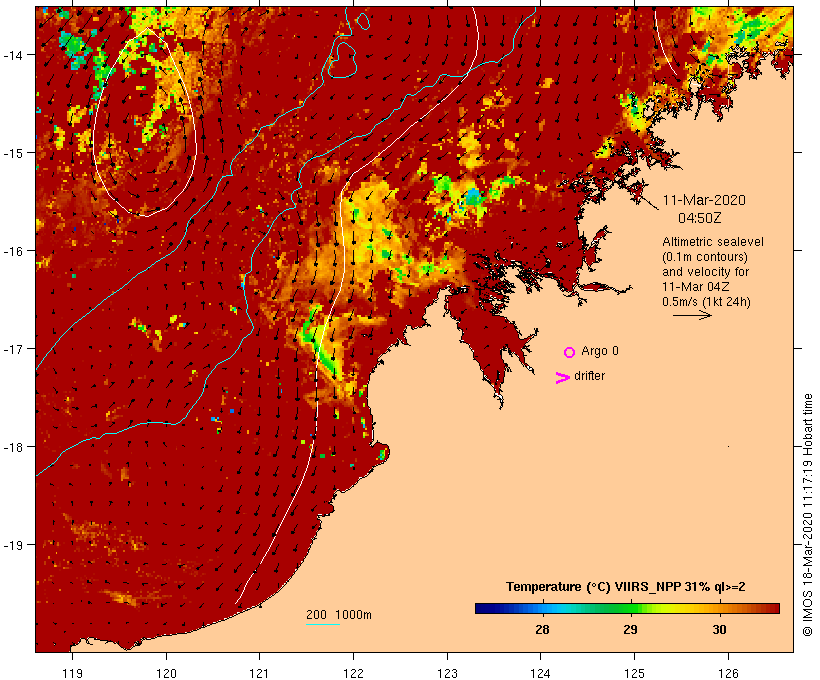Click the '11-Mar 04Z' caption line
The image size is (820, 680).
tap(696, 287)
